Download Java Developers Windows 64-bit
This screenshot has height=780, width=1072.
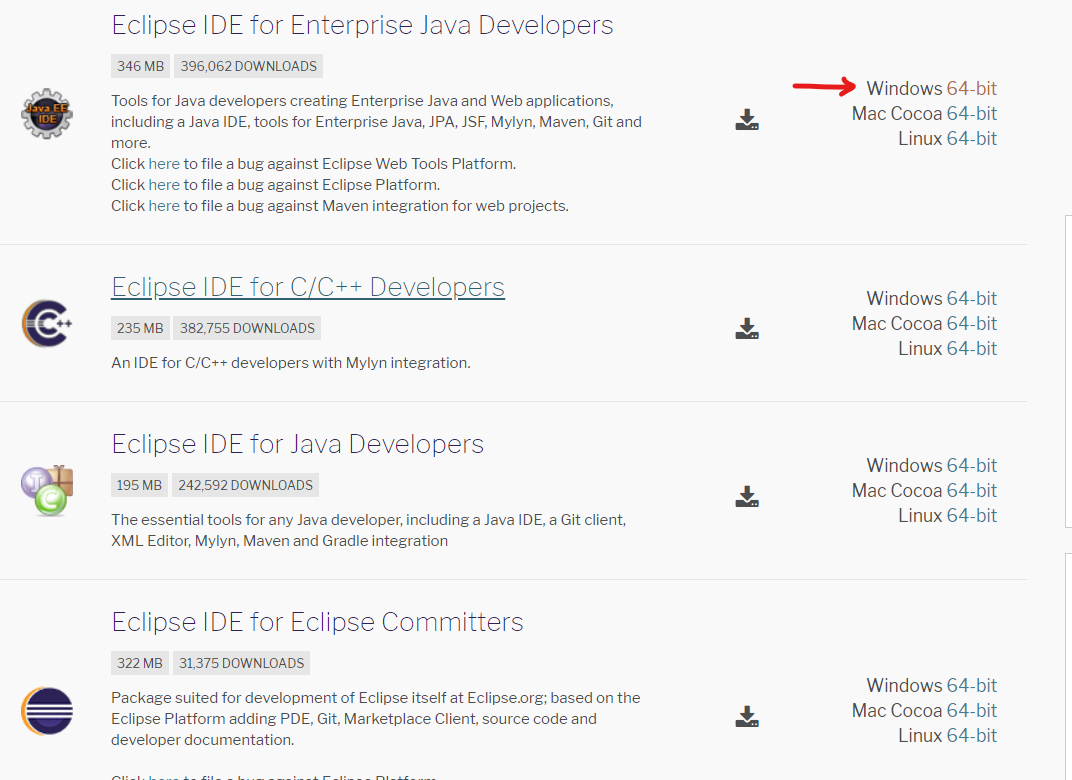pyautogui.click(x=972, y=466)
